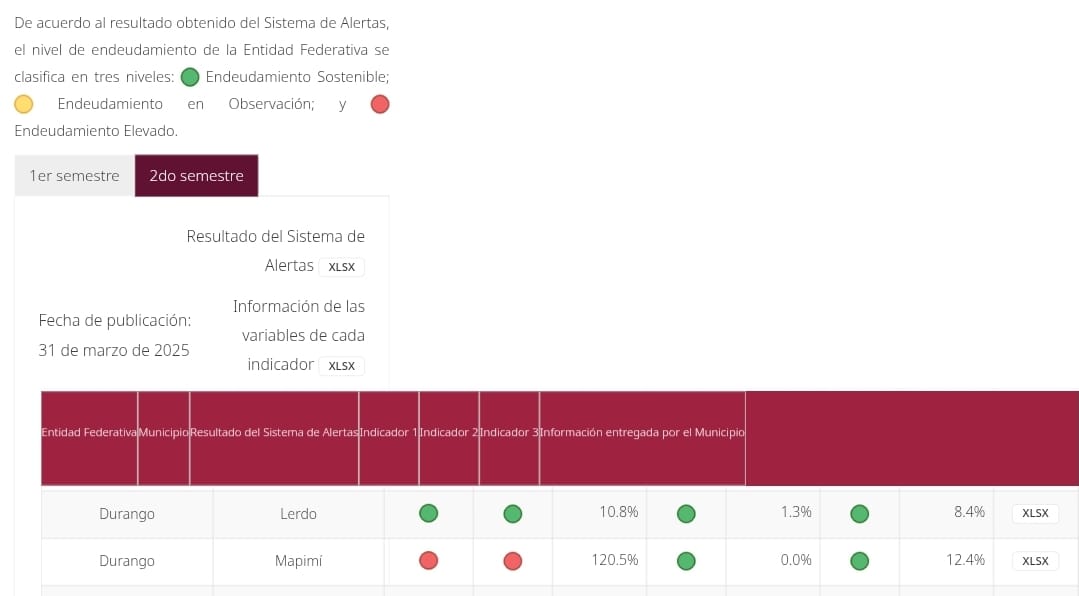Click Mapimí's green indicator left of 0.0%
1079x596 pixels.
[x=686, y=561]
